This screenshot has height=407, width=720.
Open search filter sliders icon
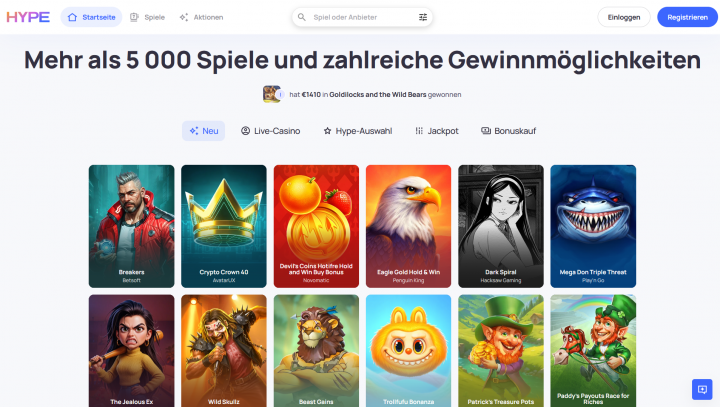(423, 17)
